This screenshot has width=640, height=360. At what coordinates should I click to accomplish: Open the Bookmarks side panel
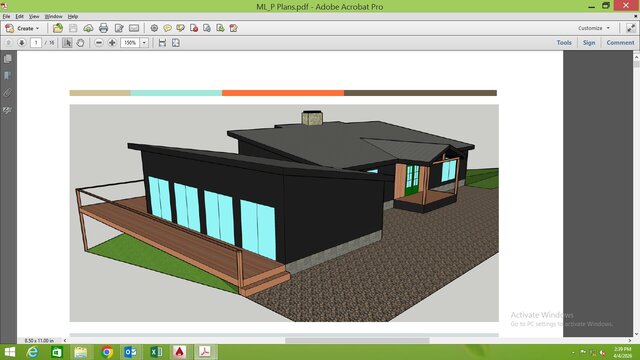pyautogui.click(x=7, y=76)
